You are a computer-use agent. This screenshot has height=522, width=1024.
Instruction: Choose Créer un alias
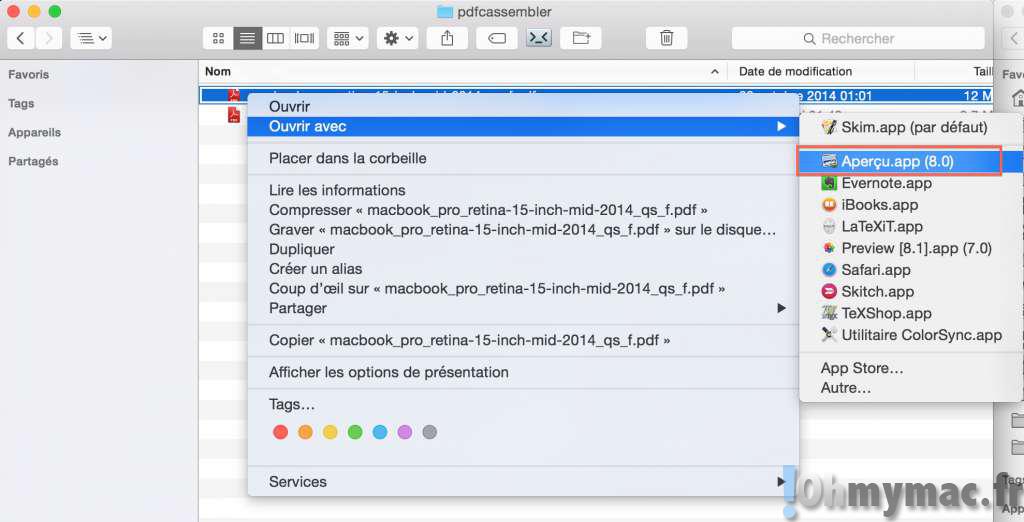(523, 269)
